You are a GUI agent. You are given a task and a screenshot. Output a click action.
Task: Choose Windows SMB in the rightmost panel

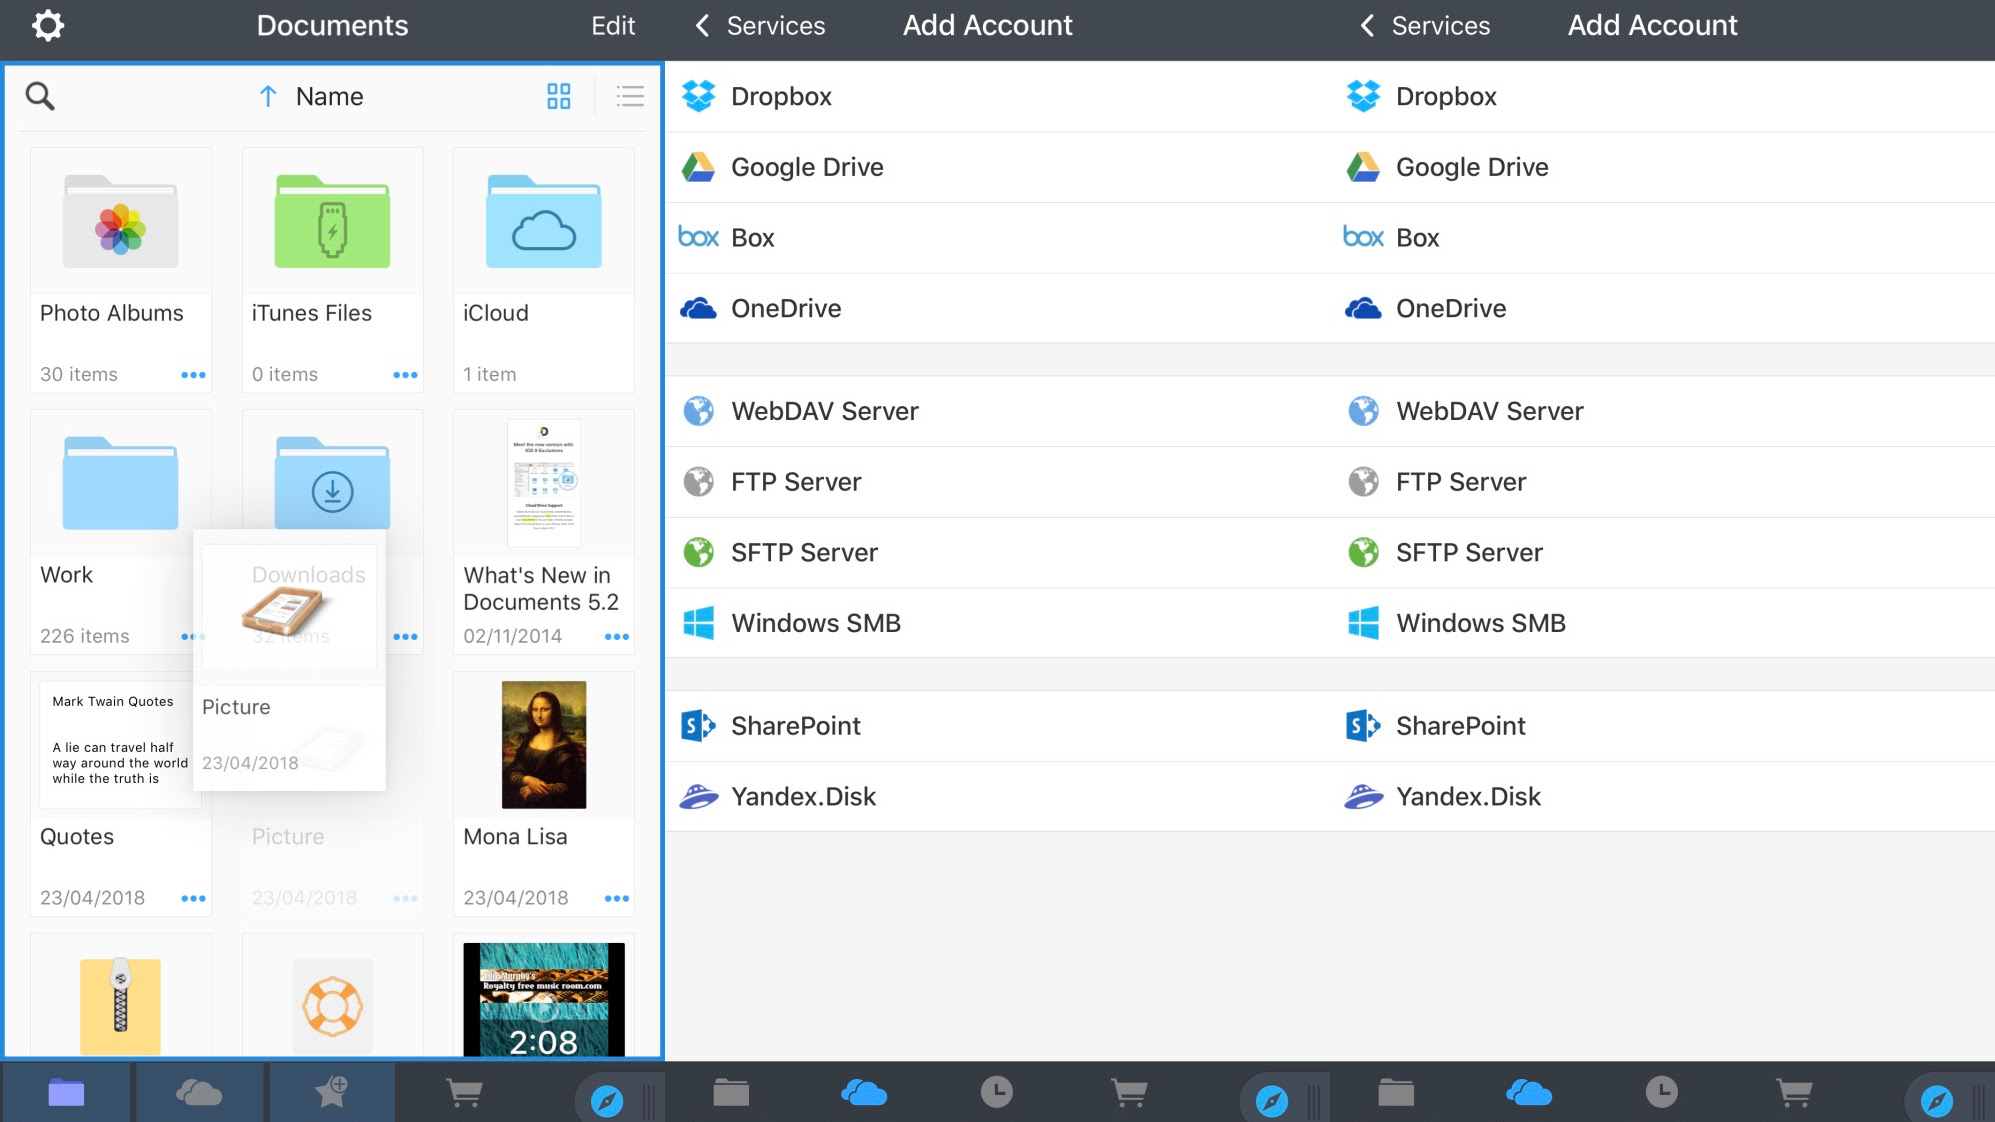[1663, 623]
